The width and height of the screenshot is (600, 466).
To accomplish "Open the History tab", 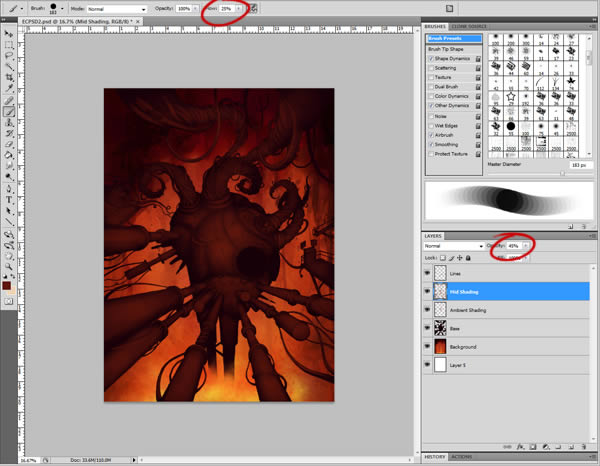I will [x=435, y=457].
